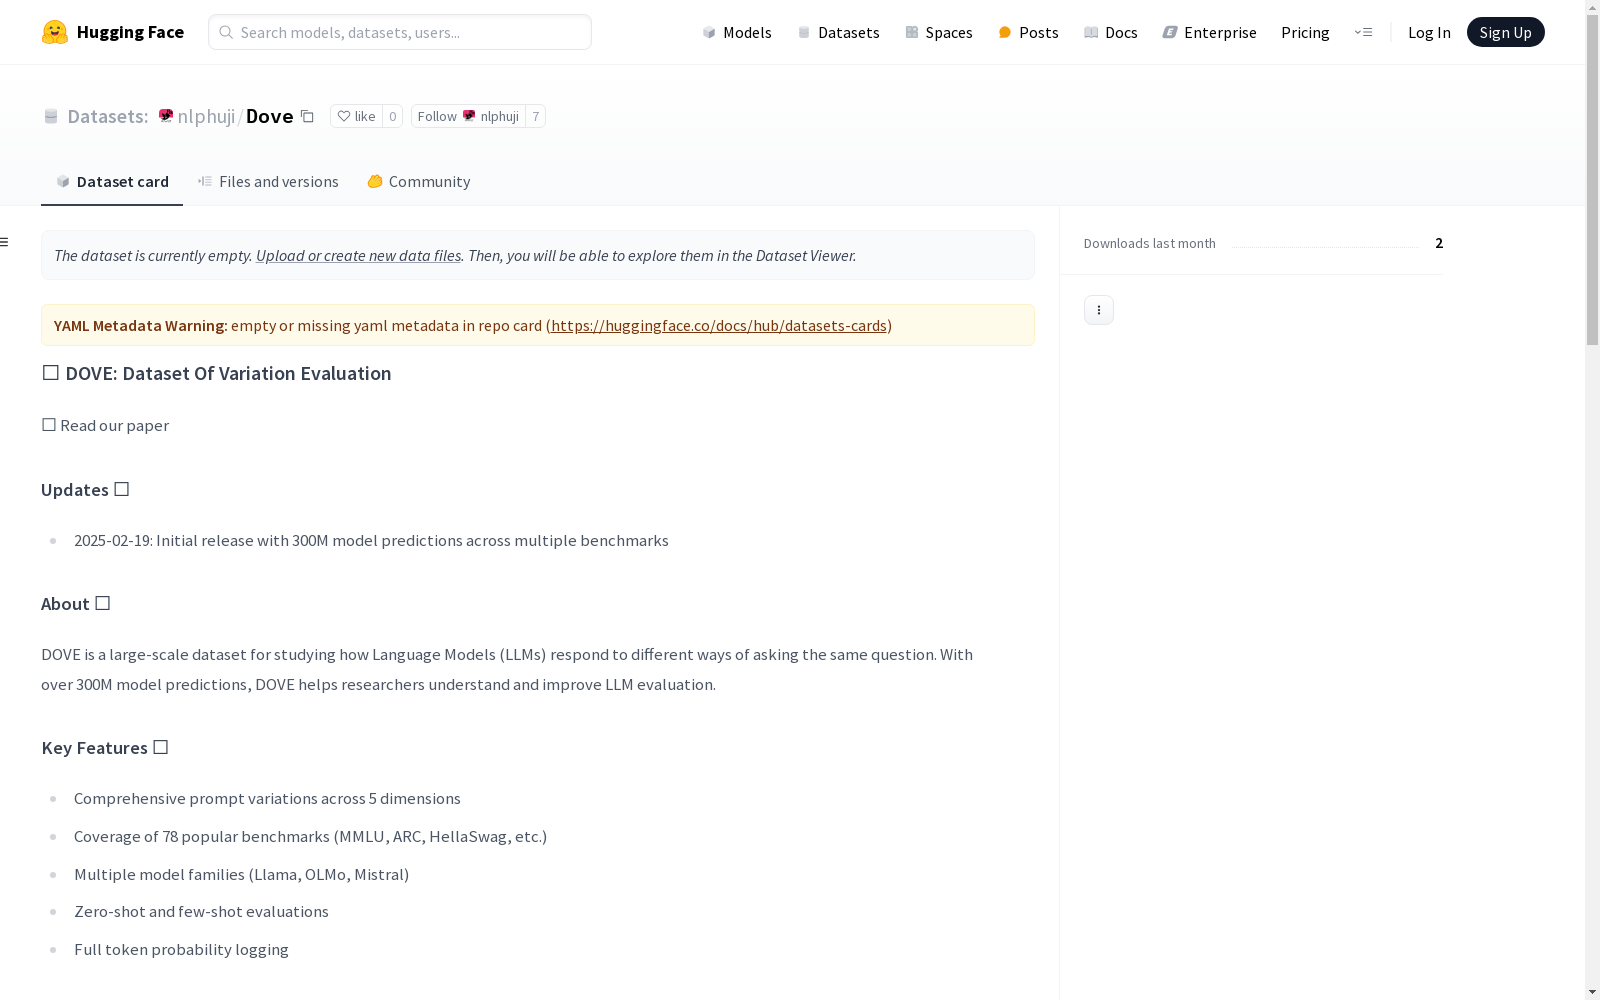Screen dimensions: 1600x1000
Task: Click the Hugging Face logo icon
Action: pos(55,32)
